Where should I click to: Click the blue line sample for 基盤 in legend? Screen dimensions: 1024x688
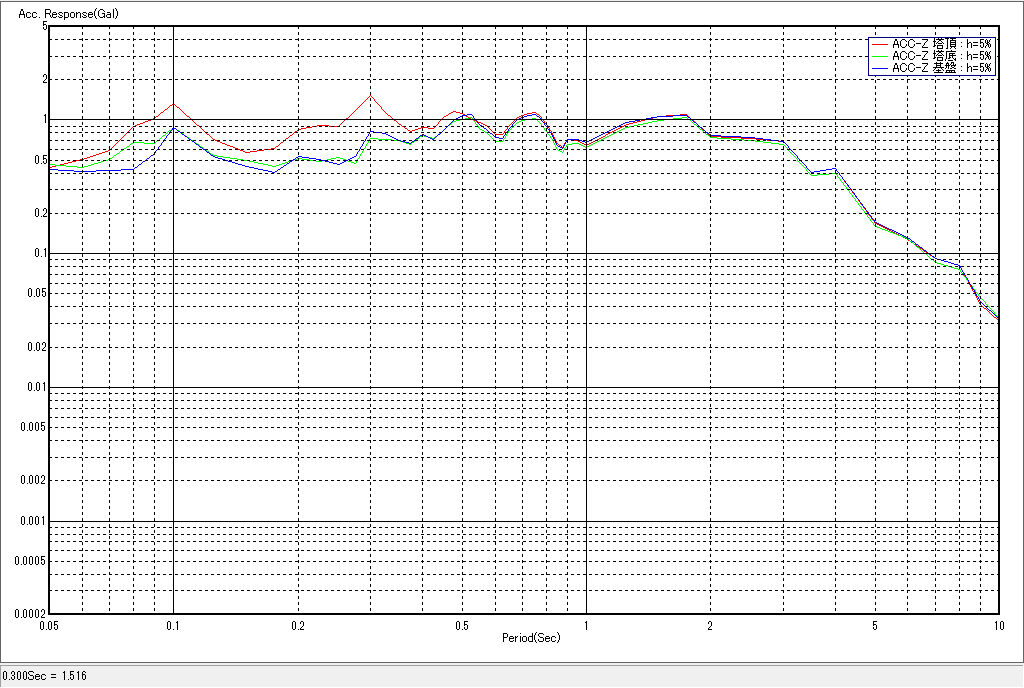point(879,68)
